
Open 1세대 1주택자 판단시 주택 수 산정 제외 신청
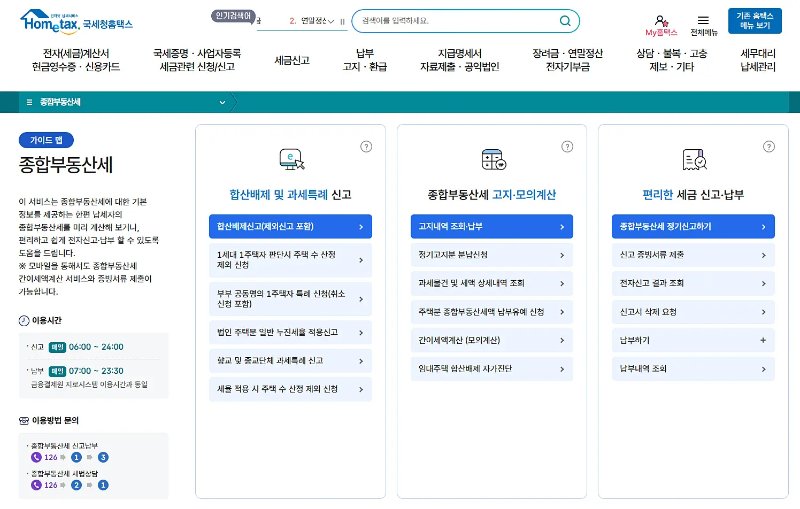(x=290, y=260)
